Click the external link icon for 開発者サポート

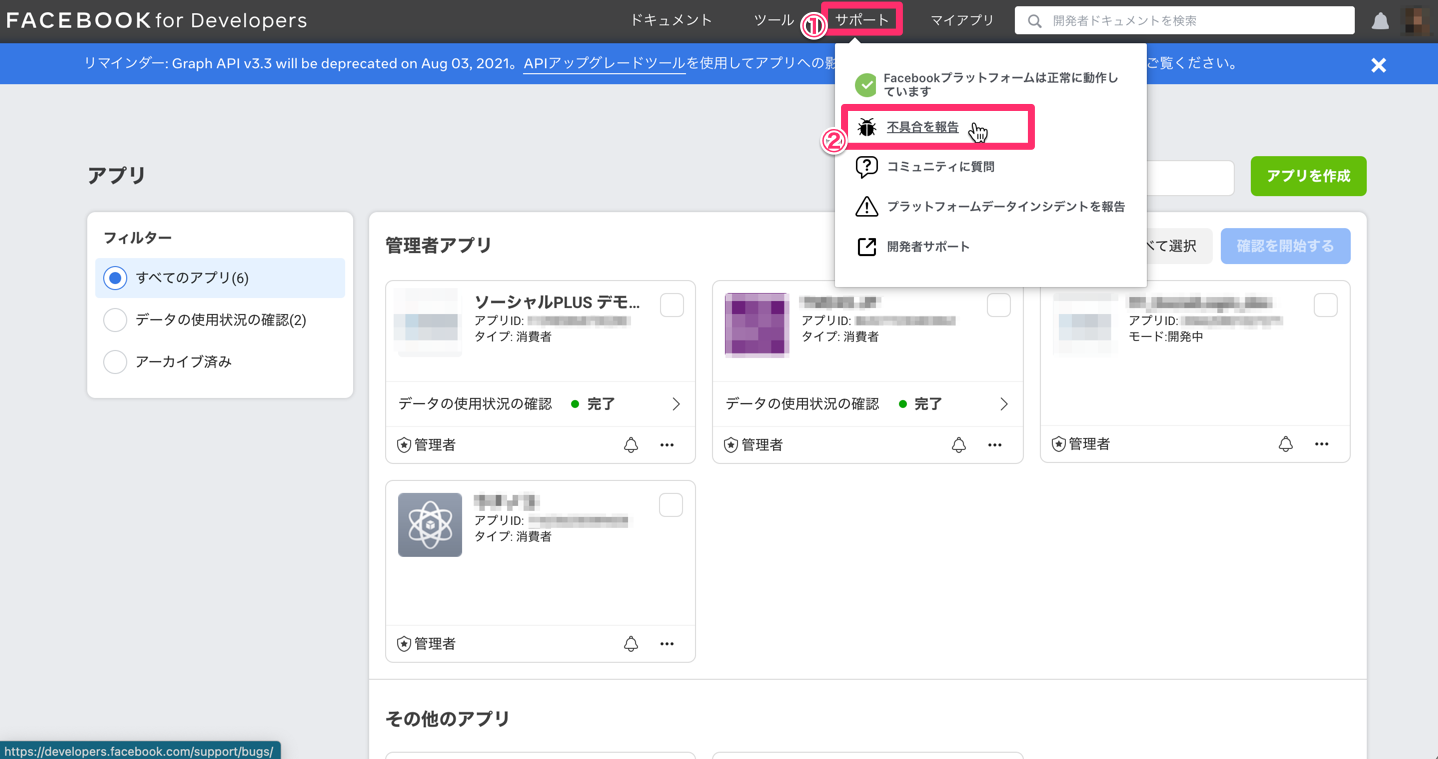[x=867, y=247]
